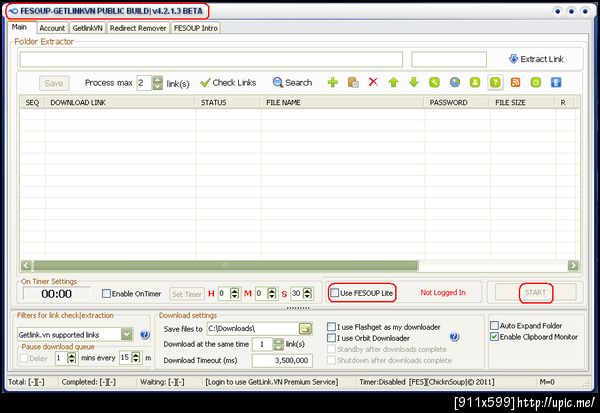600x413 pixels.
Task: Toggle Use FESOUP Lite checkbox
Action: pos(335,293)
